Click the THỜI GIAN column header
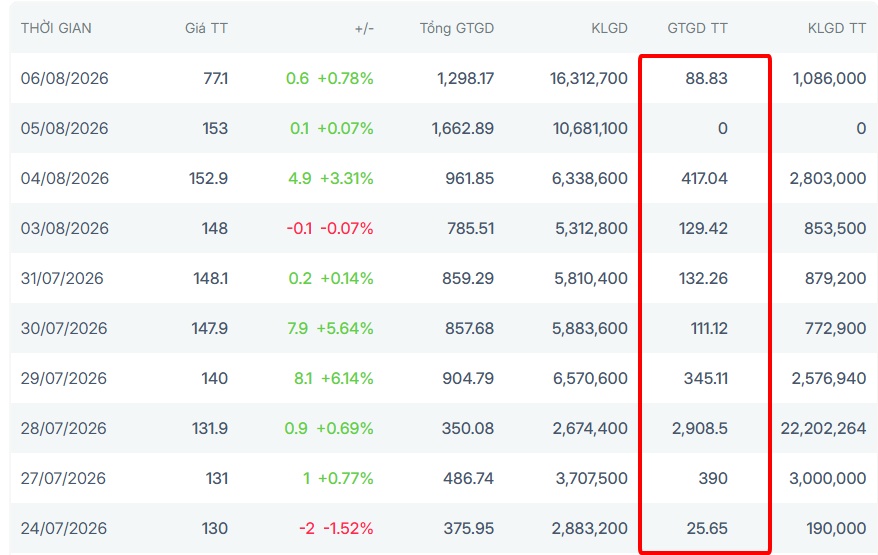878x555 pixels. (56, 28)
